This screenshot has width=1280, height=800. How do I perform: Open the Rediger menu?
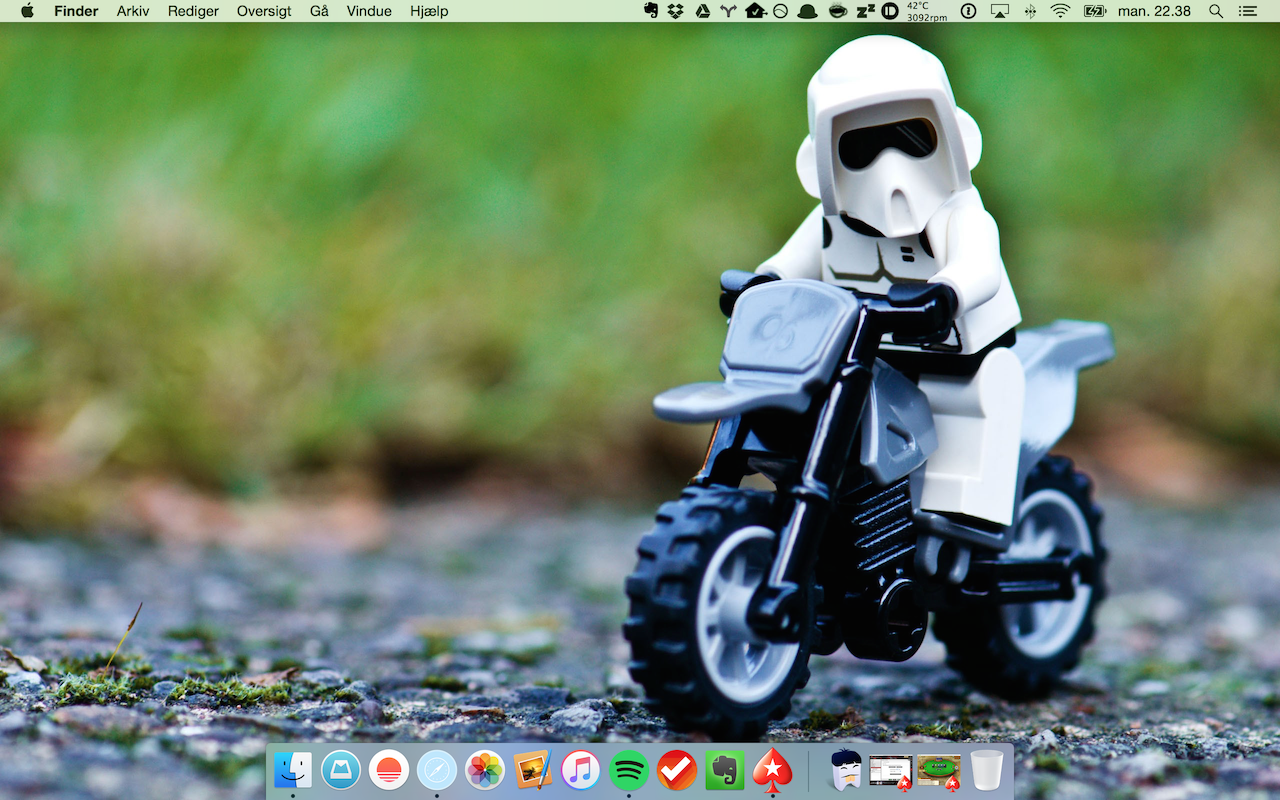tap(193, 11)
